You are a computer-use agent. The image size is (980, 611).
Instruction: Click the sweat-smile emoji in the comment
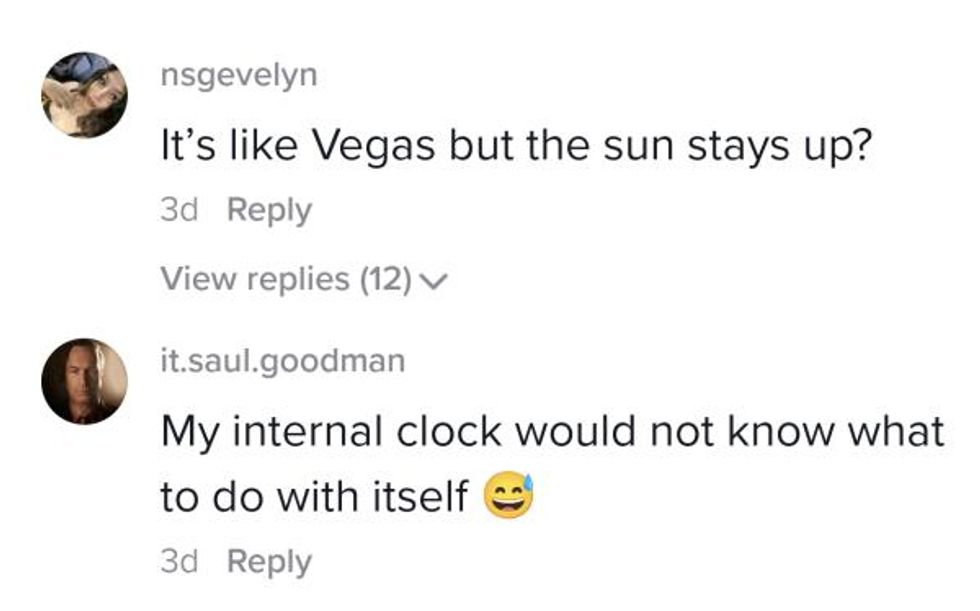pyautogui.click(x=509, y=495)
